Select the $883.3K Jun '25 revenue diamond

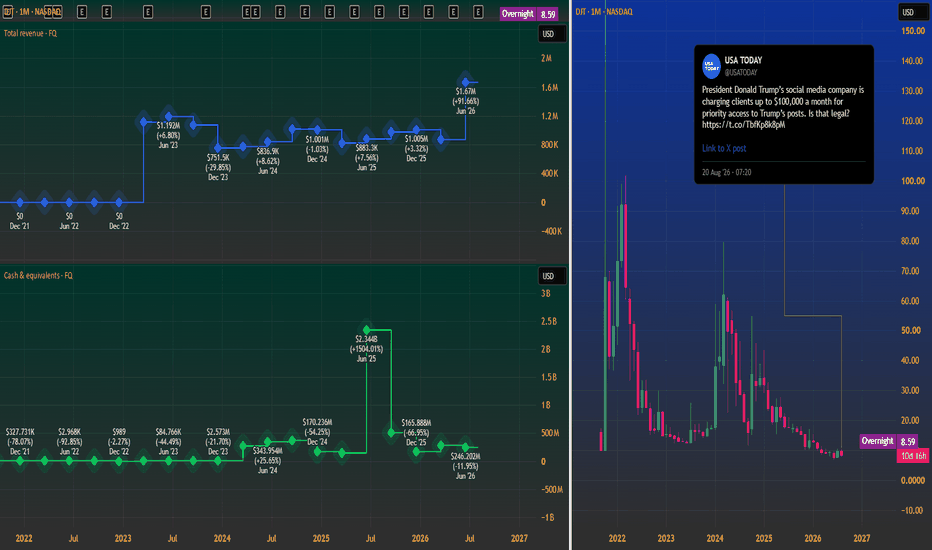click(366, 139)
